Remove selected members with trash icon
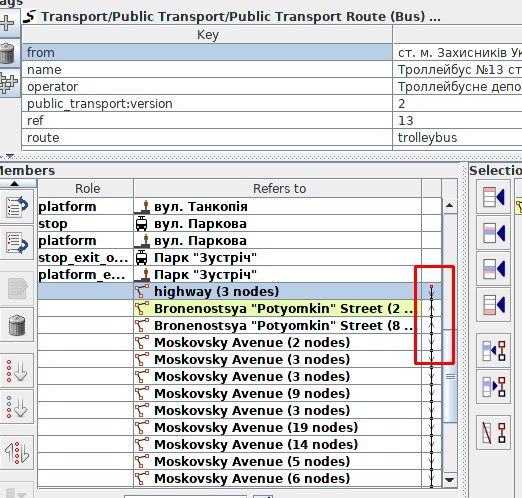 pyautogui.click(x=16, y=325)
